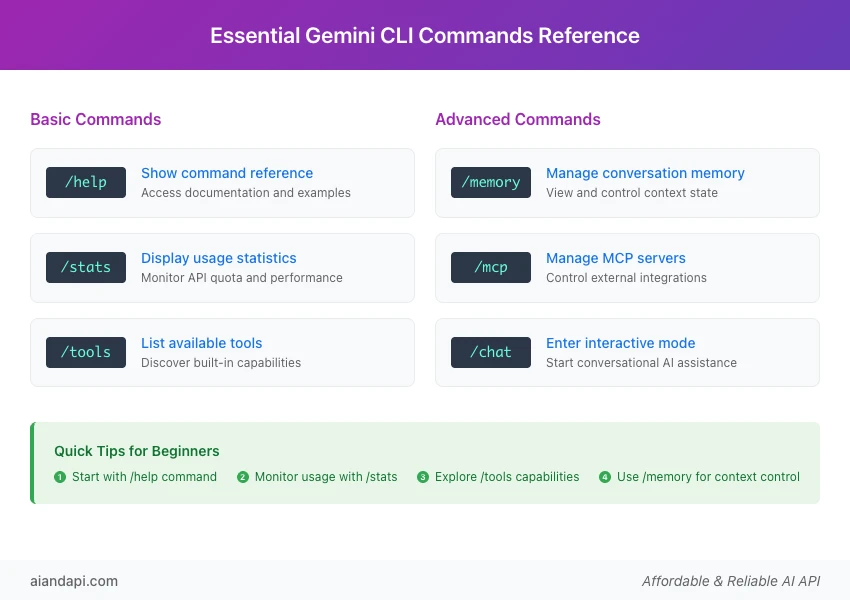Click the /tools command badge

[x=86, y=352]
